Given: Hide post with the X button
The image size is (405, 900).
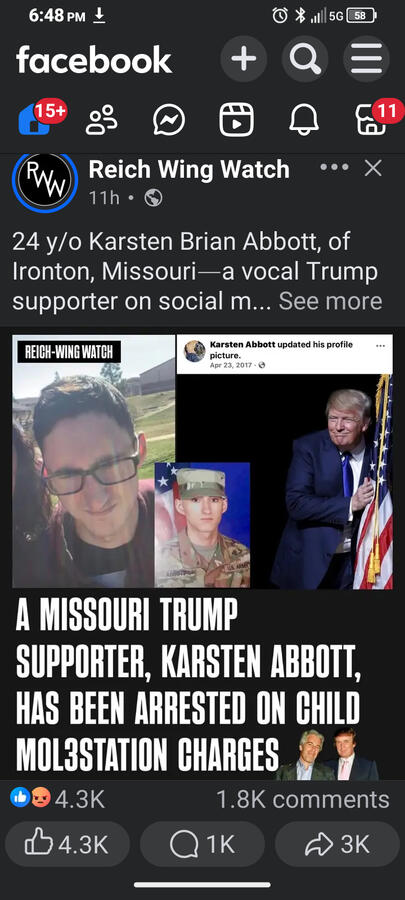Looking at the screenshot, I should 373,168.
